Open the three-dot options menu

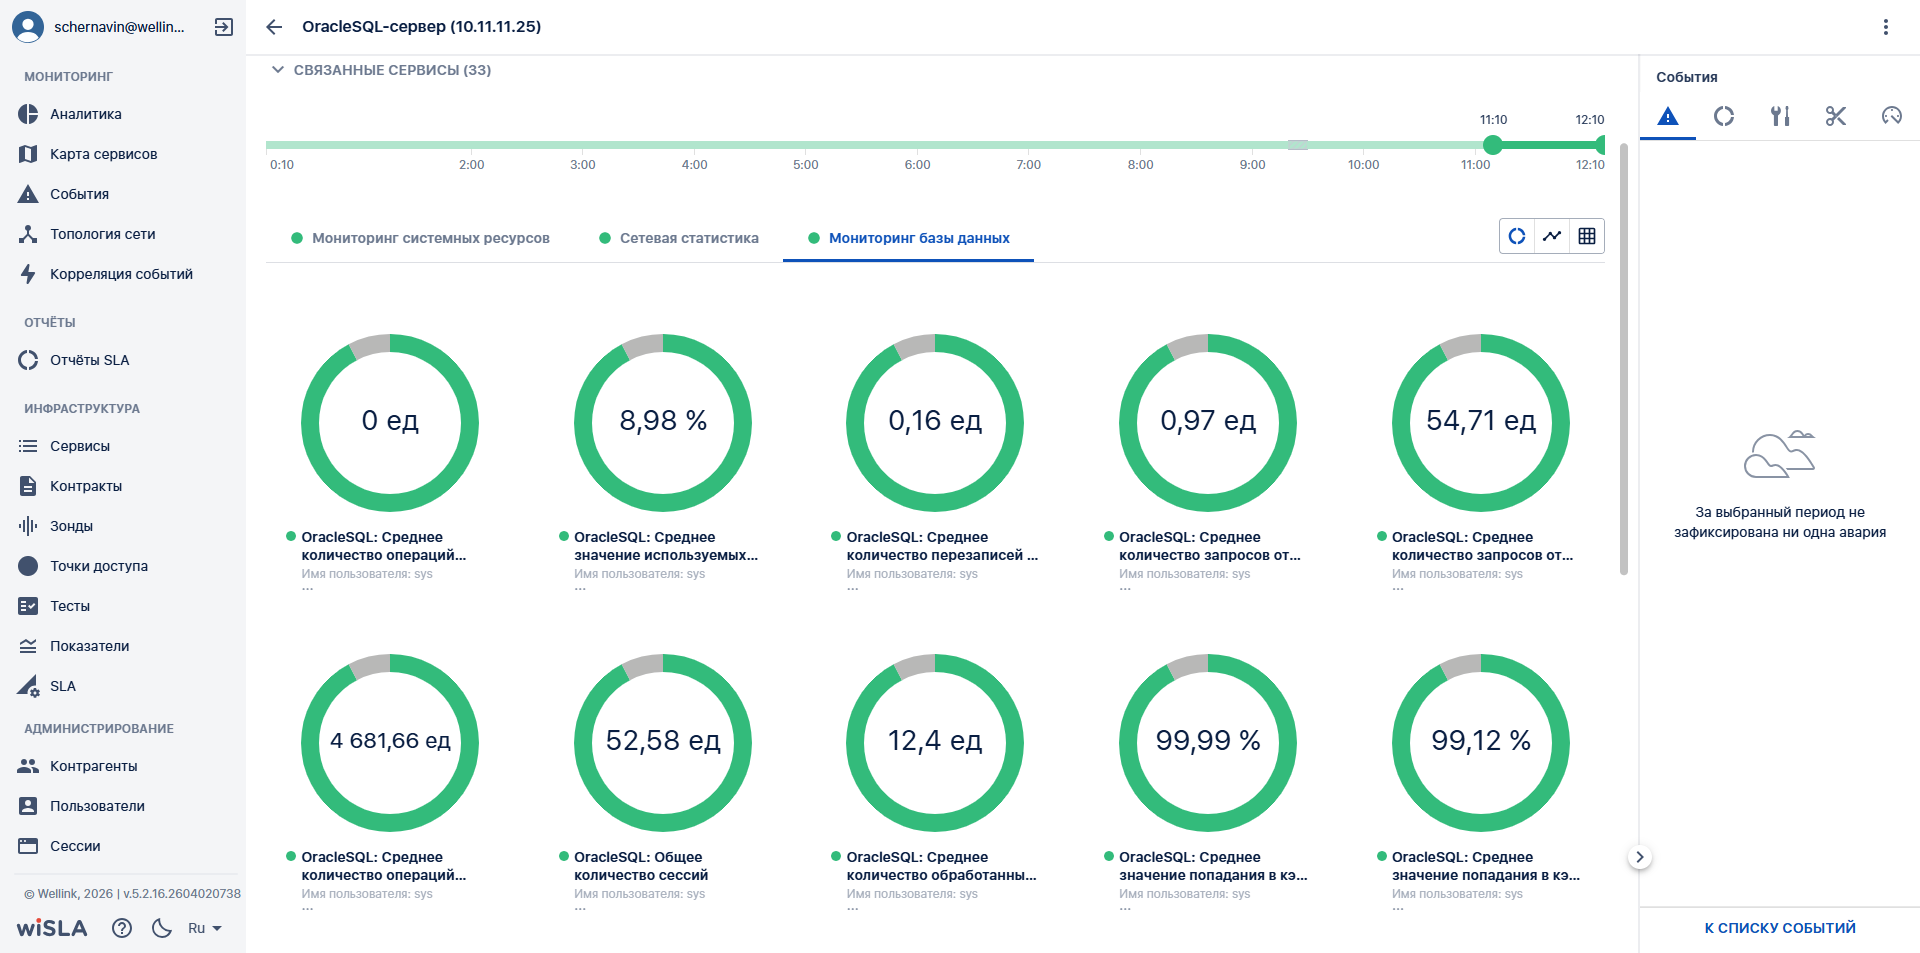pos(1886,27)
